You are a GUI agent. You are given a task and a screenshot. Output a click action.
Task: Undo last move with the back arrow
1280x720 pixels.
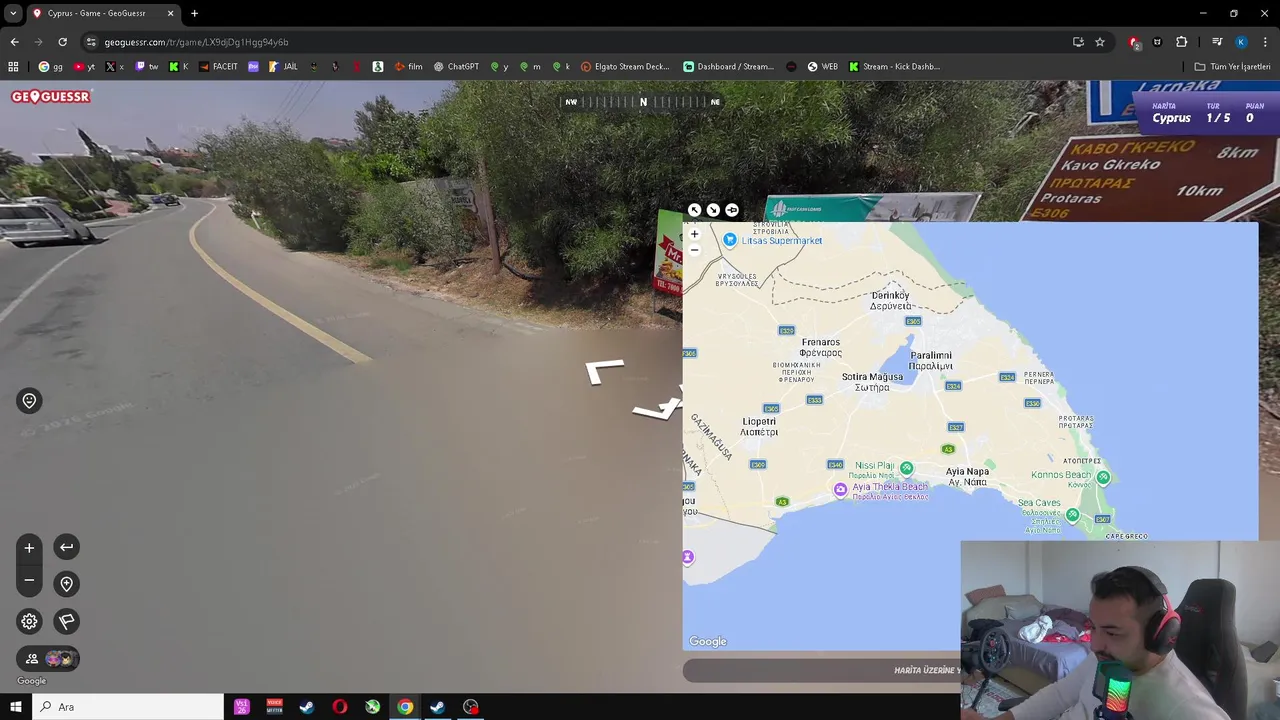[x=66, y=547]
